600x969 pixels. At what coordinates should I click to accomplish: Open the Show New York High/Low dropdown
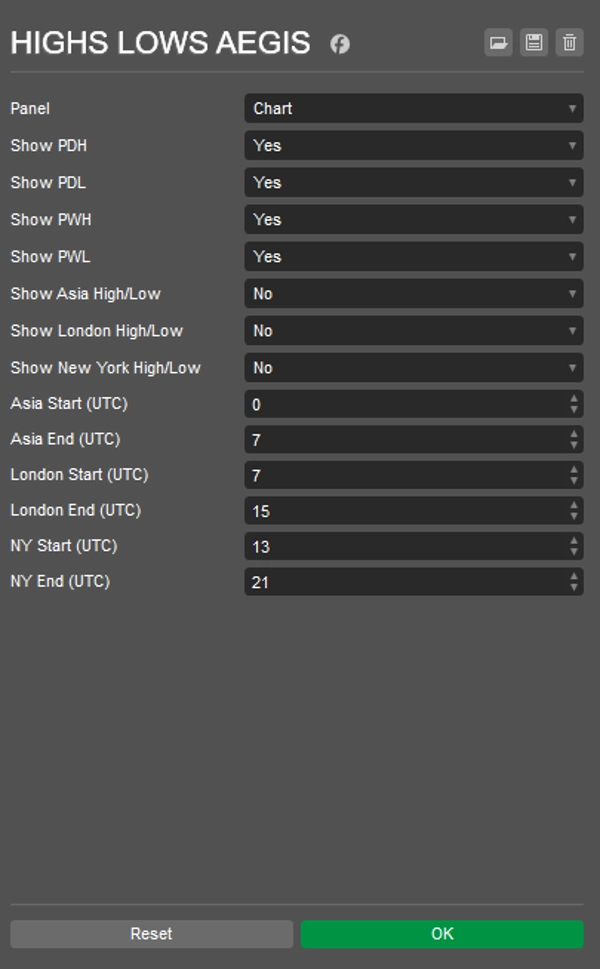tap(413, 368)
